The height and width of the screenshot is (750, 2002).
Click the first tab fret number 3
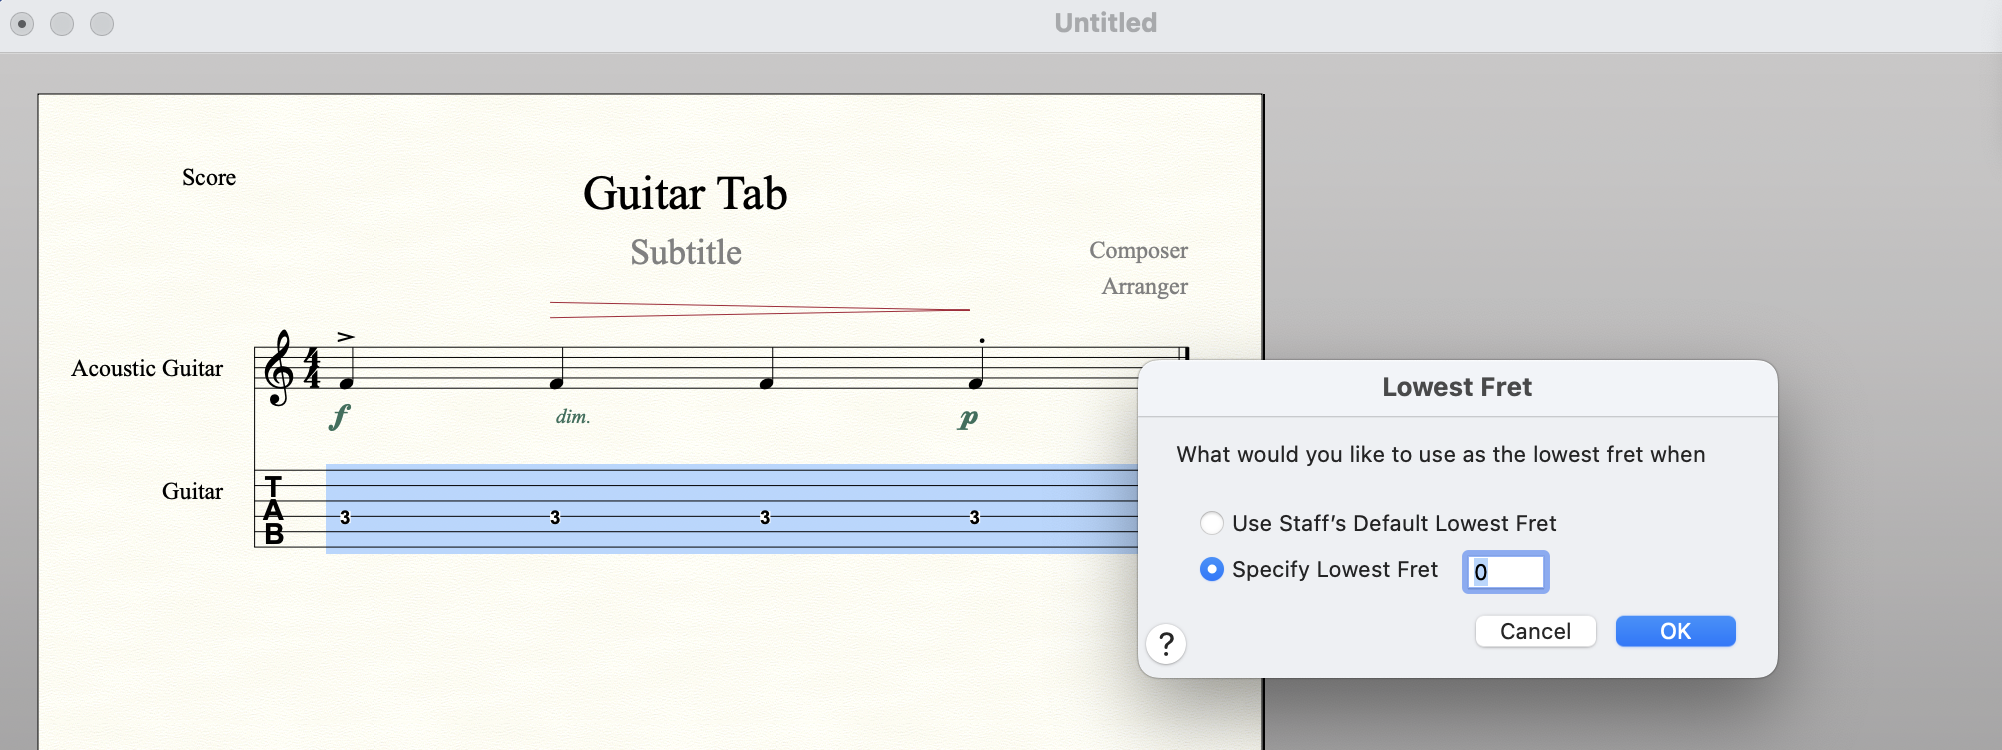click(345, 517)
